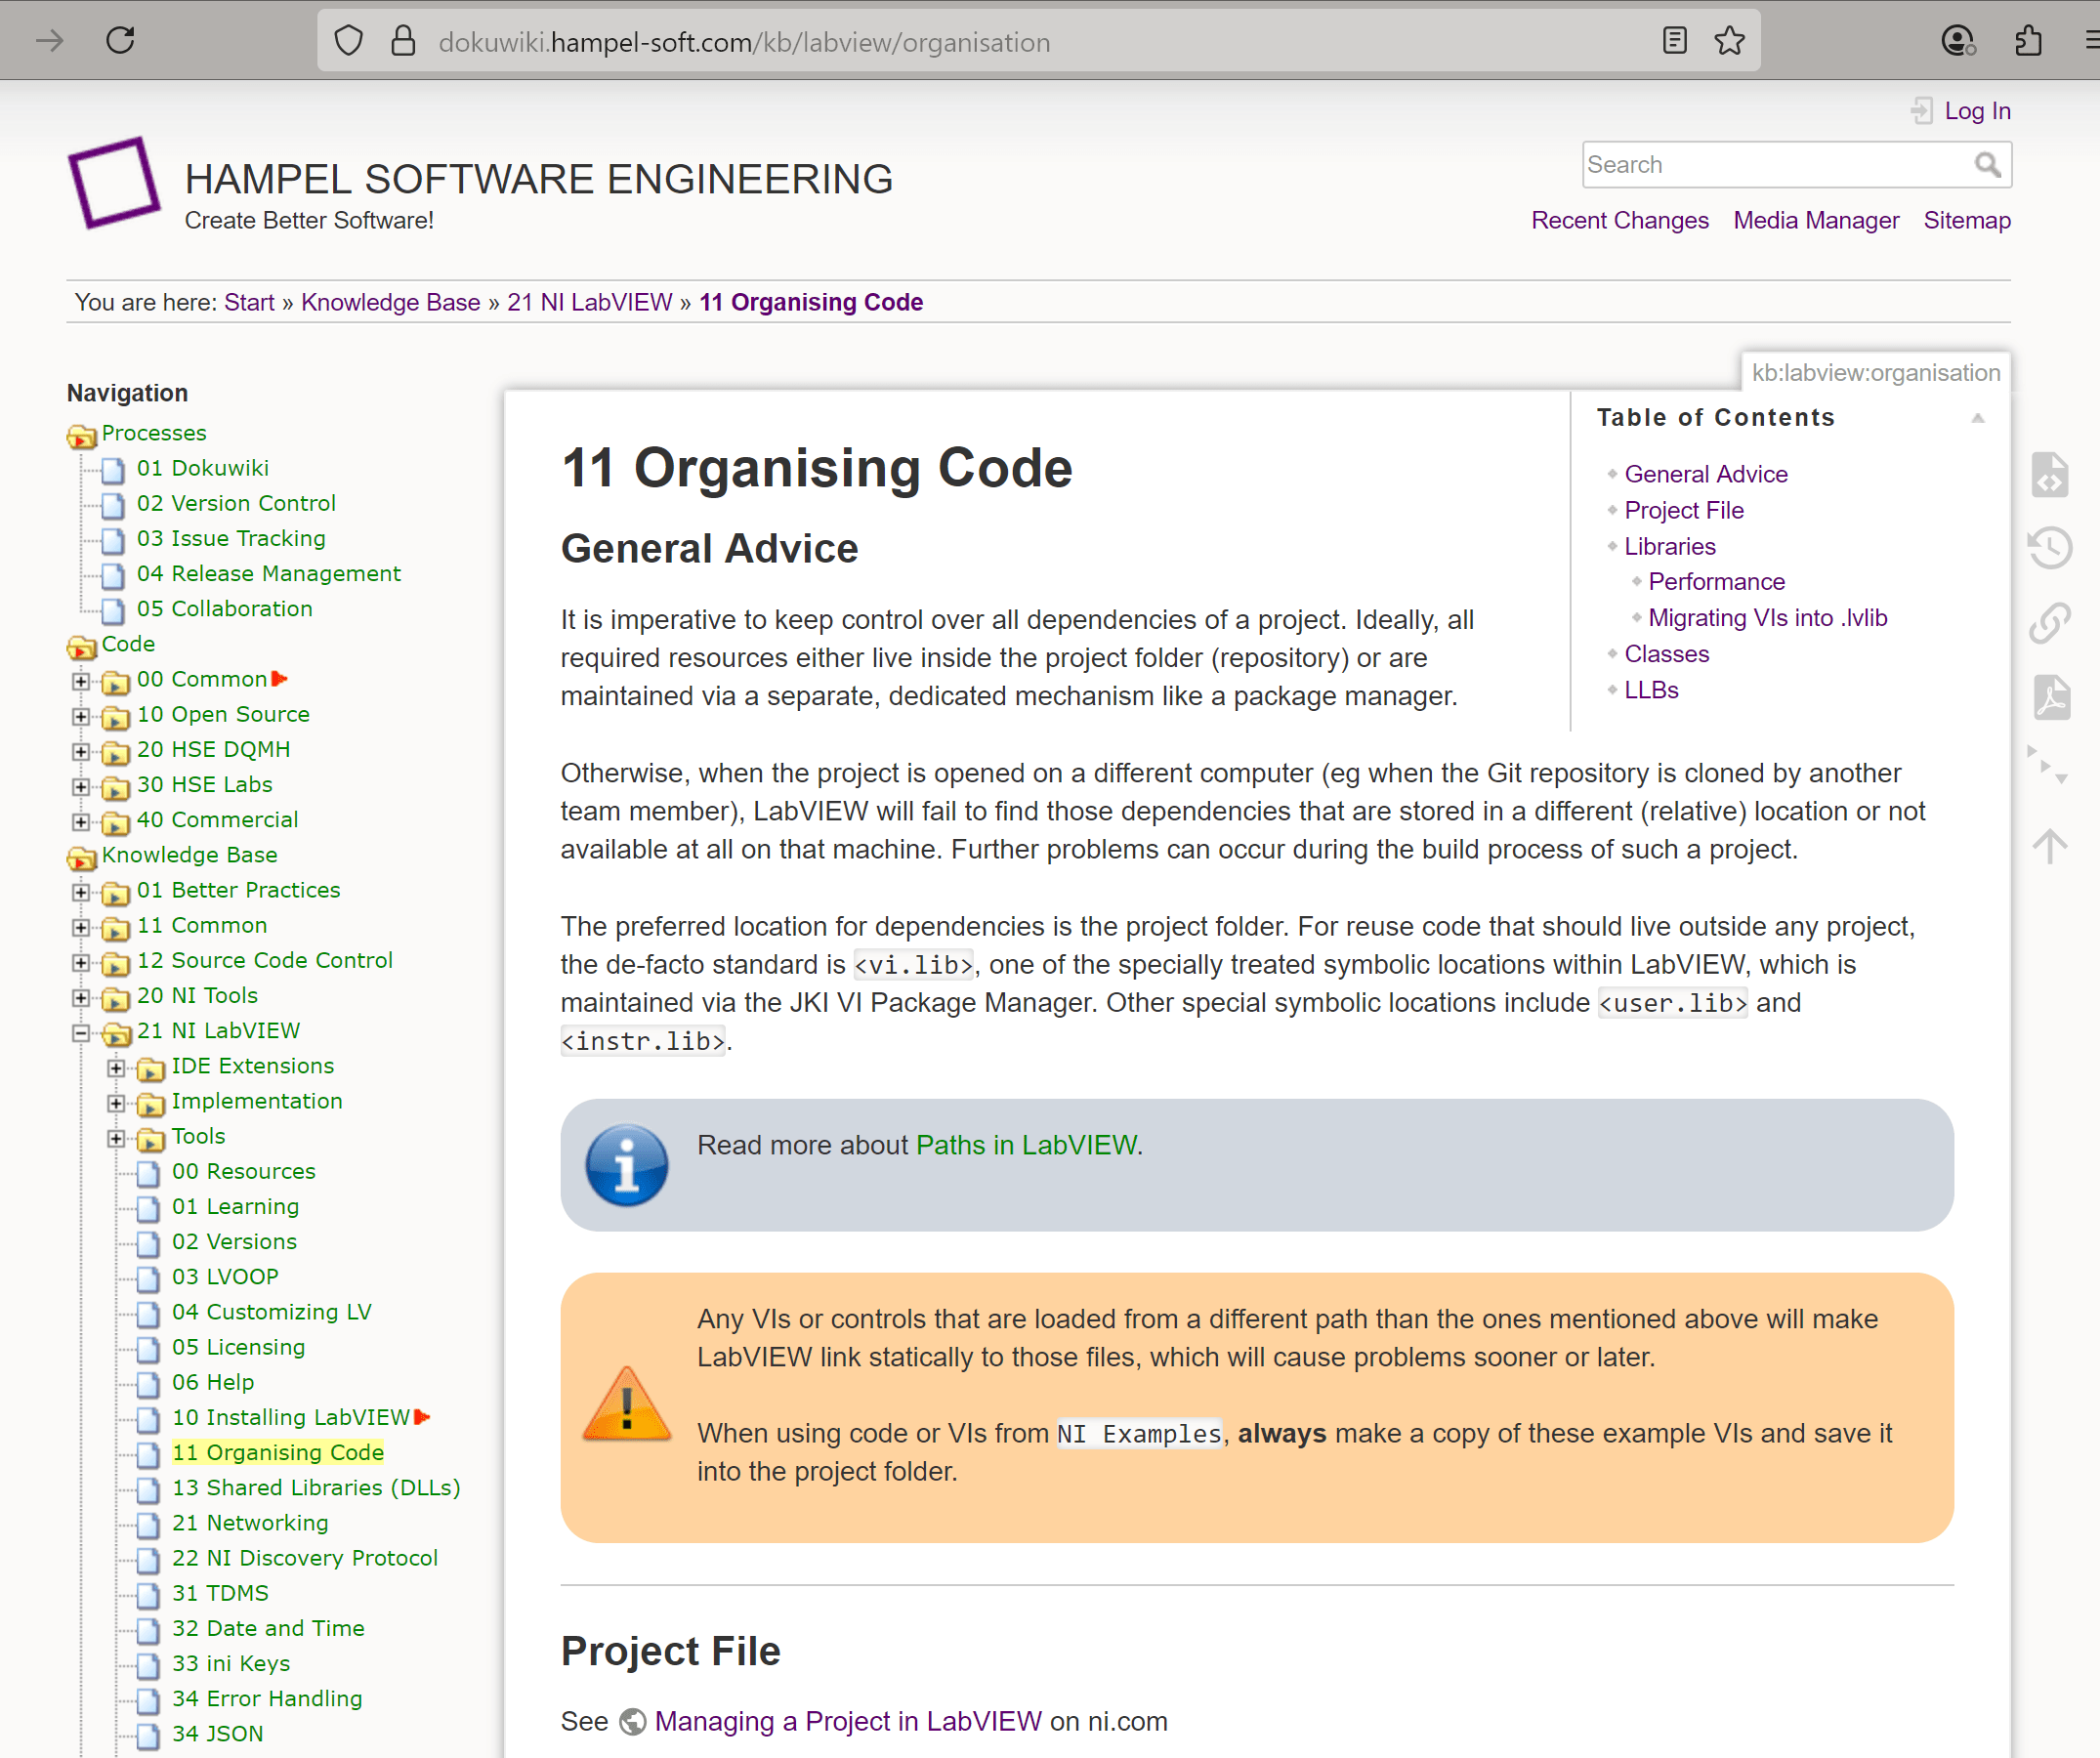Open Recent Changes menu link
Image resolution: width=2100 pixels, height=1758 pixels.
click(x=1619, y=220)
